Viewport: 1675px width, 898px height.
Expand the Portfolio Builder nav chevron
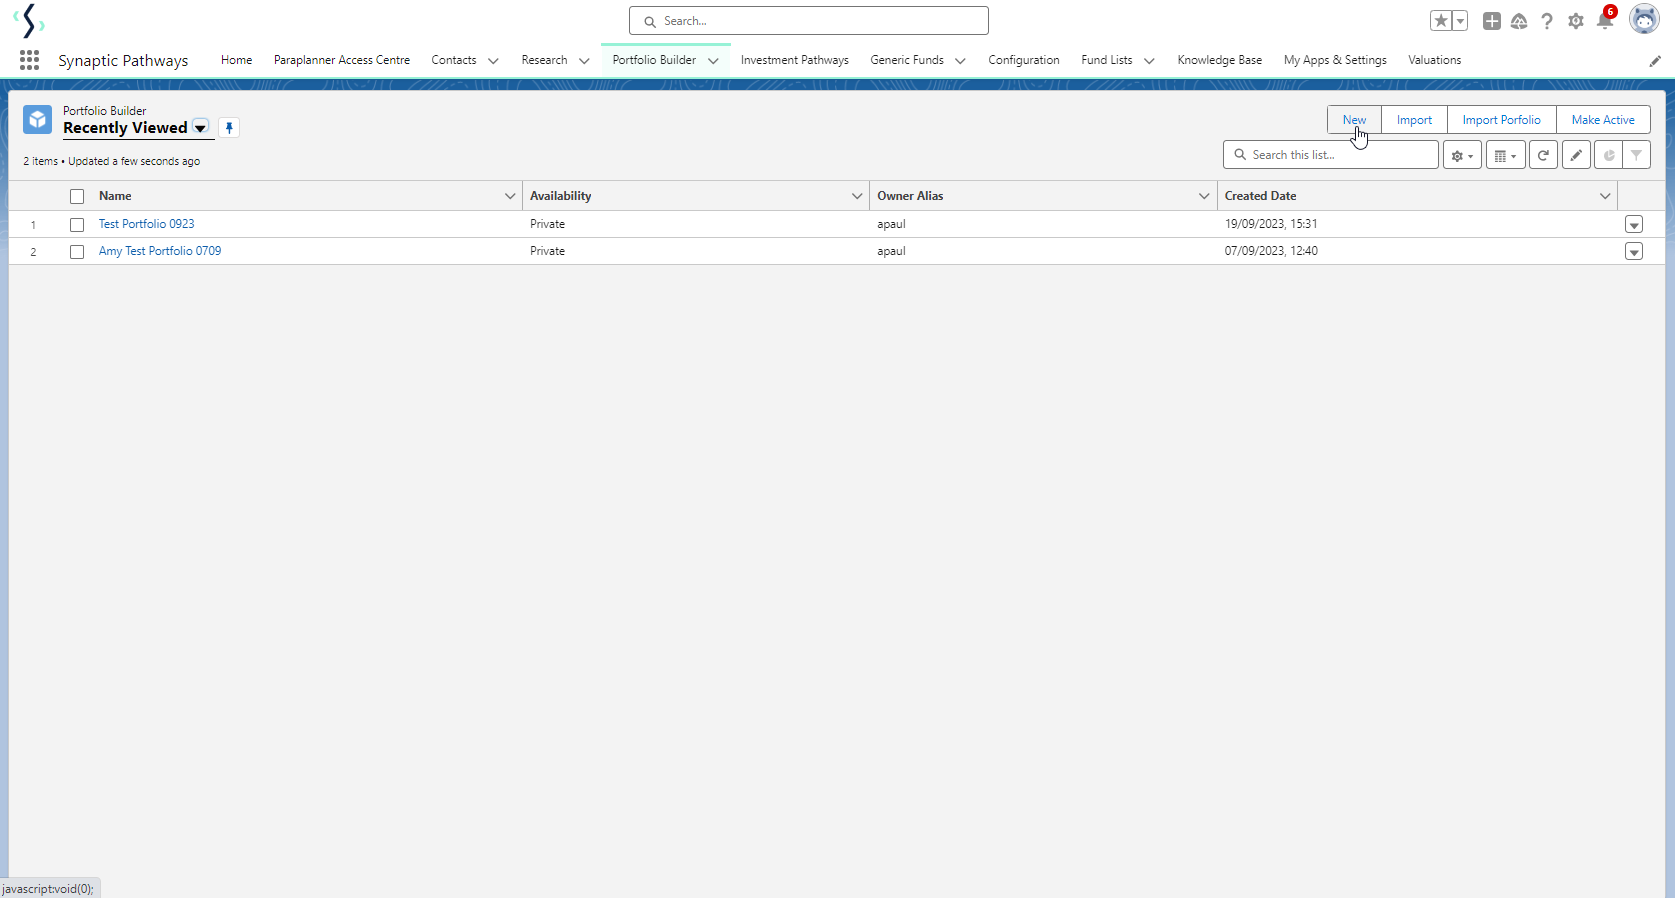[x=713, y=61]
